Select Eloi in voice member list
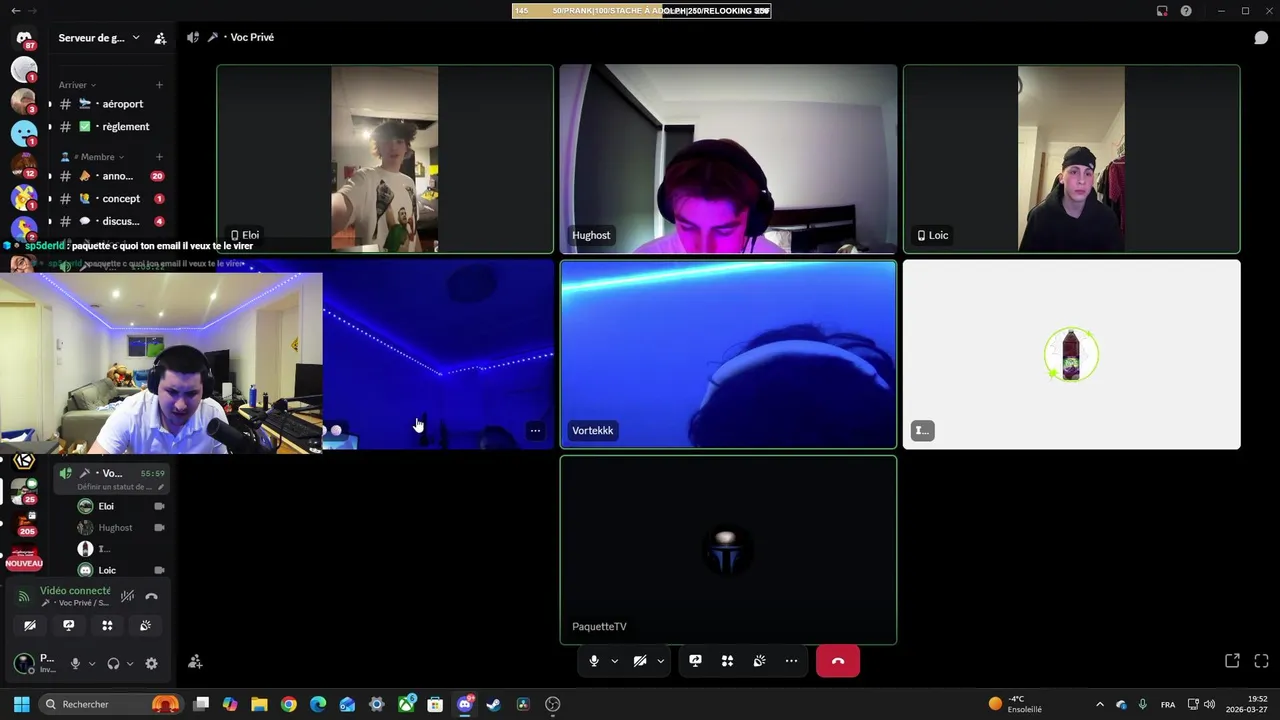Screen dimensions: 1280x720 click(121, 506)
